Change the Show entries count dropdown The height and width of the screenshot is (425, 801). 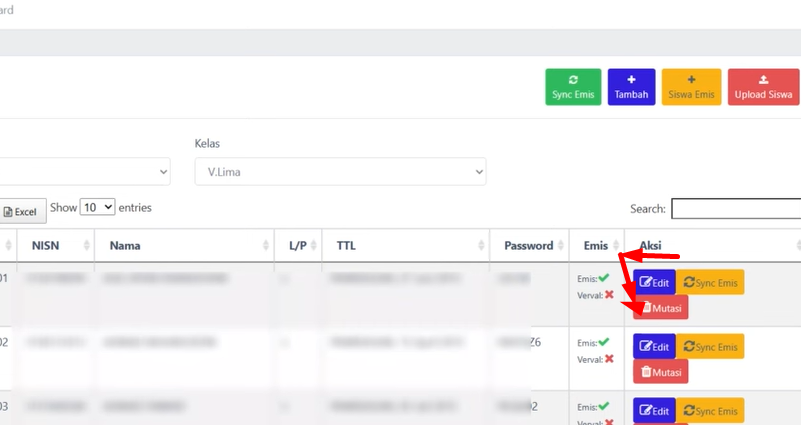(97, 207)
